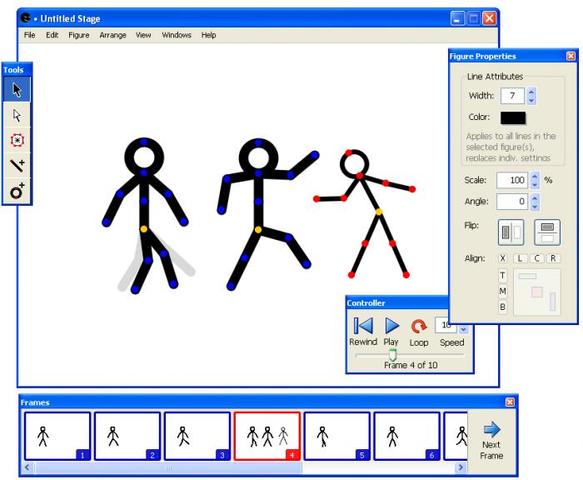Select the solid arrow selection tool
Viewport: 583px width, 480px height.
coord(17,90)
